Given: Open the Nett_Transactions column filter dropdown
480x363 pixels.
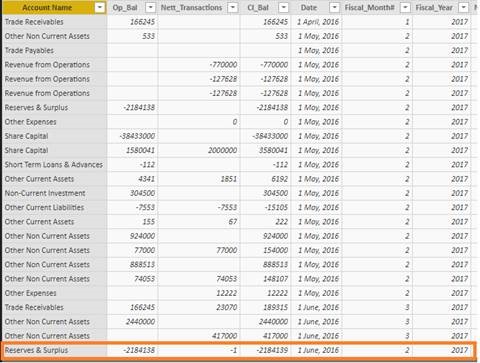Looking at the screenshot, I should (x=233, y=7).
